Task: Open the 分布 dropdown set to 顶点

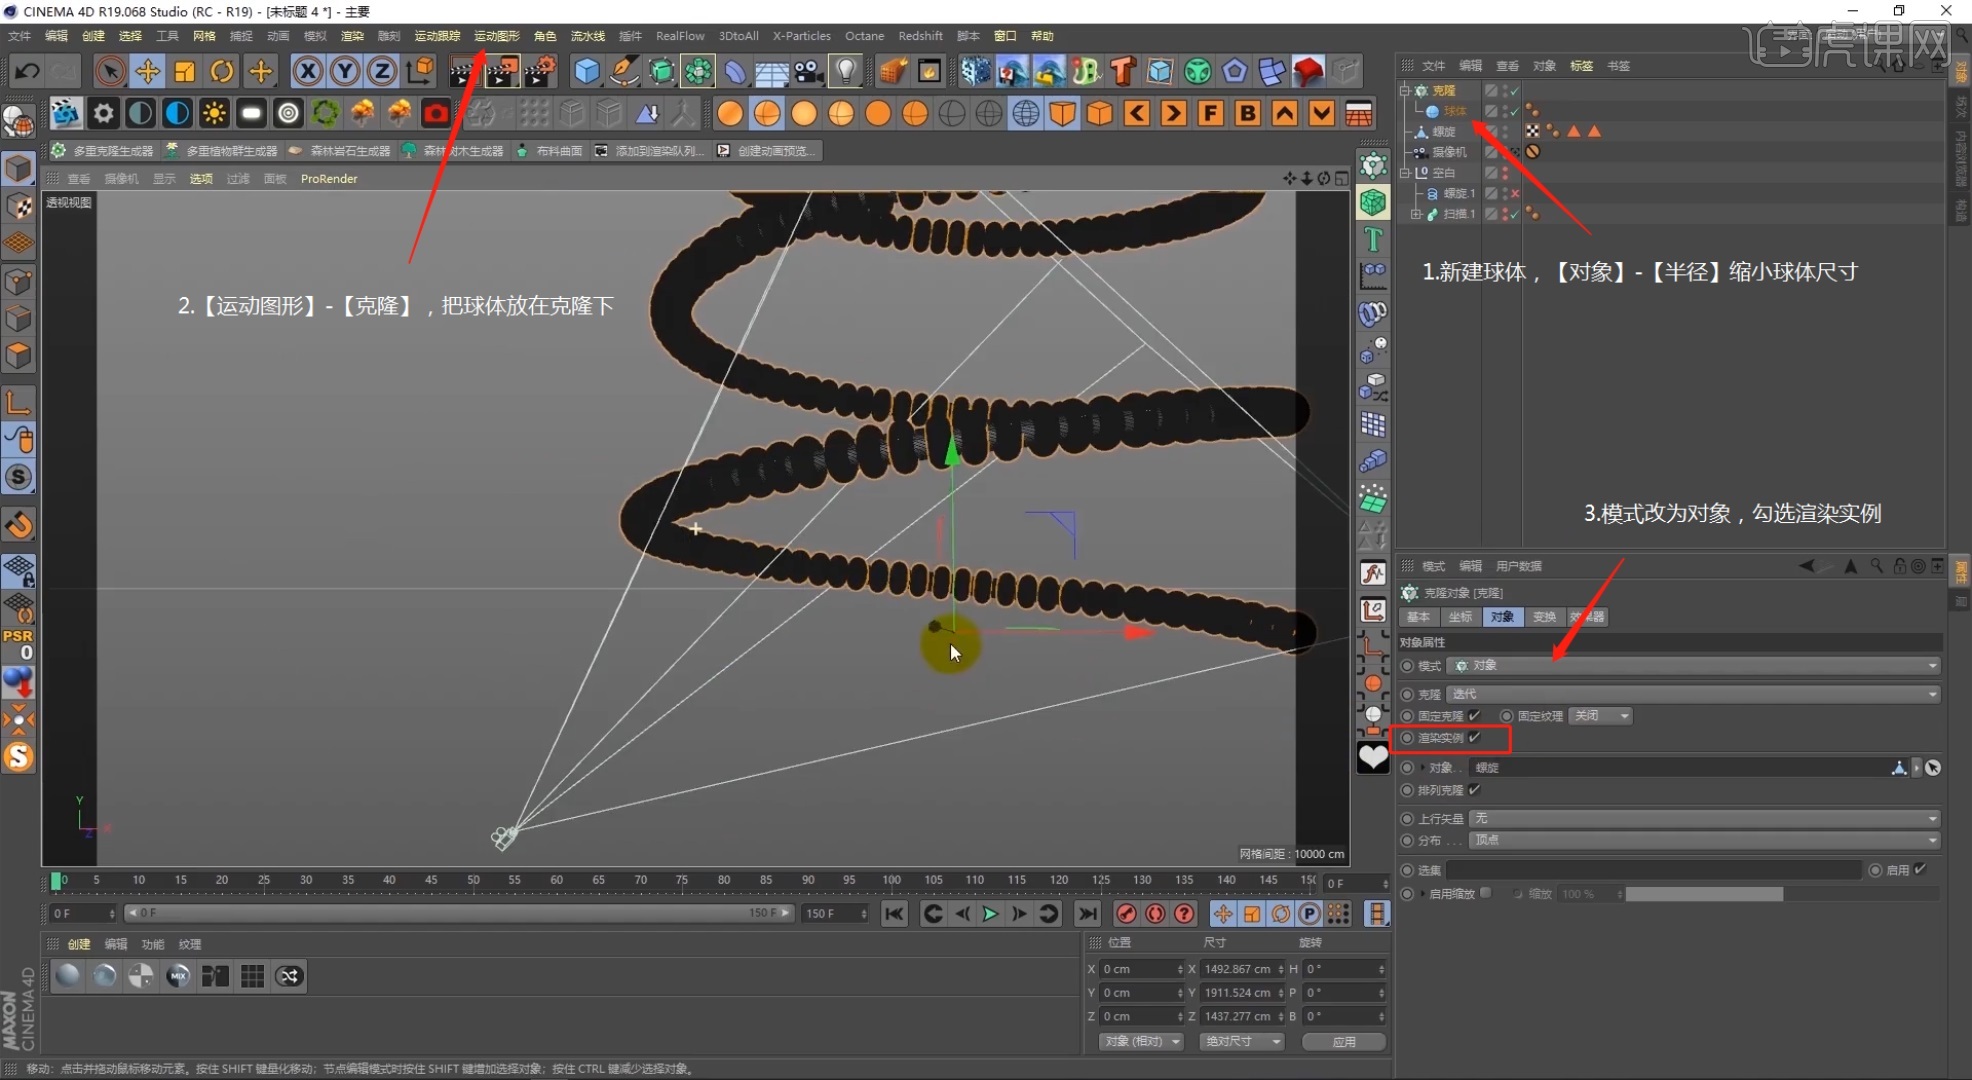Action: click(x=1705, y=840)
